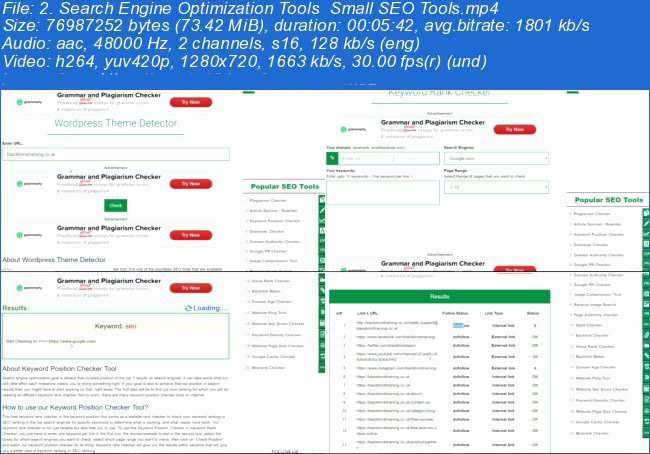Click image icon beside Reverse Image Search sidebar entry

(646, 304)
